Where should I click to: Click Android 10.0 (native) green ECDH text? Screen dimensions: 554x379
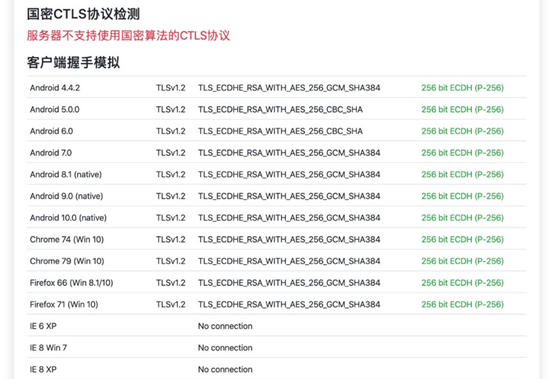[x=462, y=218]
